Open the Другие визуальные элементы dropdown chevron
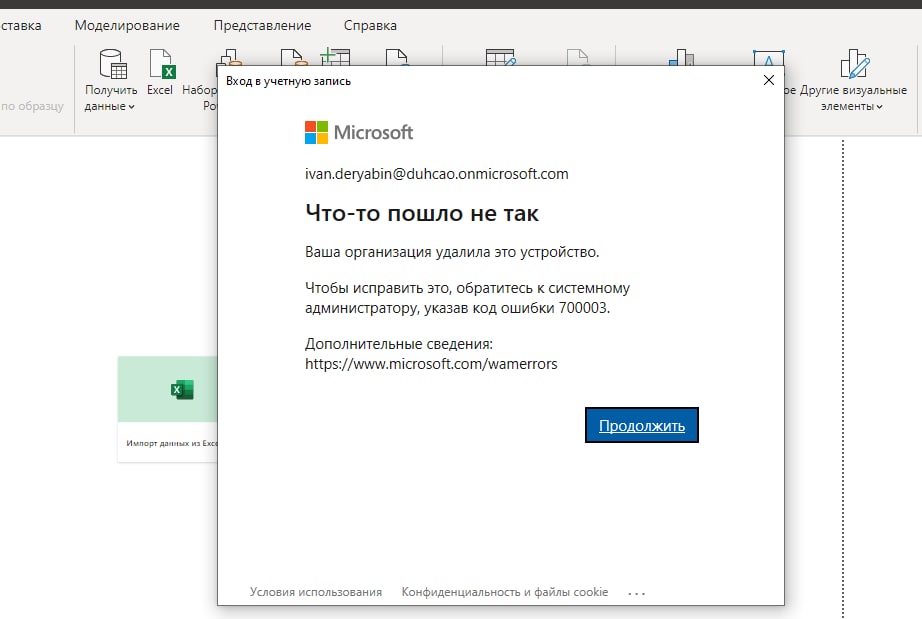This screenshot has height=619, width=922. [879, 107]
